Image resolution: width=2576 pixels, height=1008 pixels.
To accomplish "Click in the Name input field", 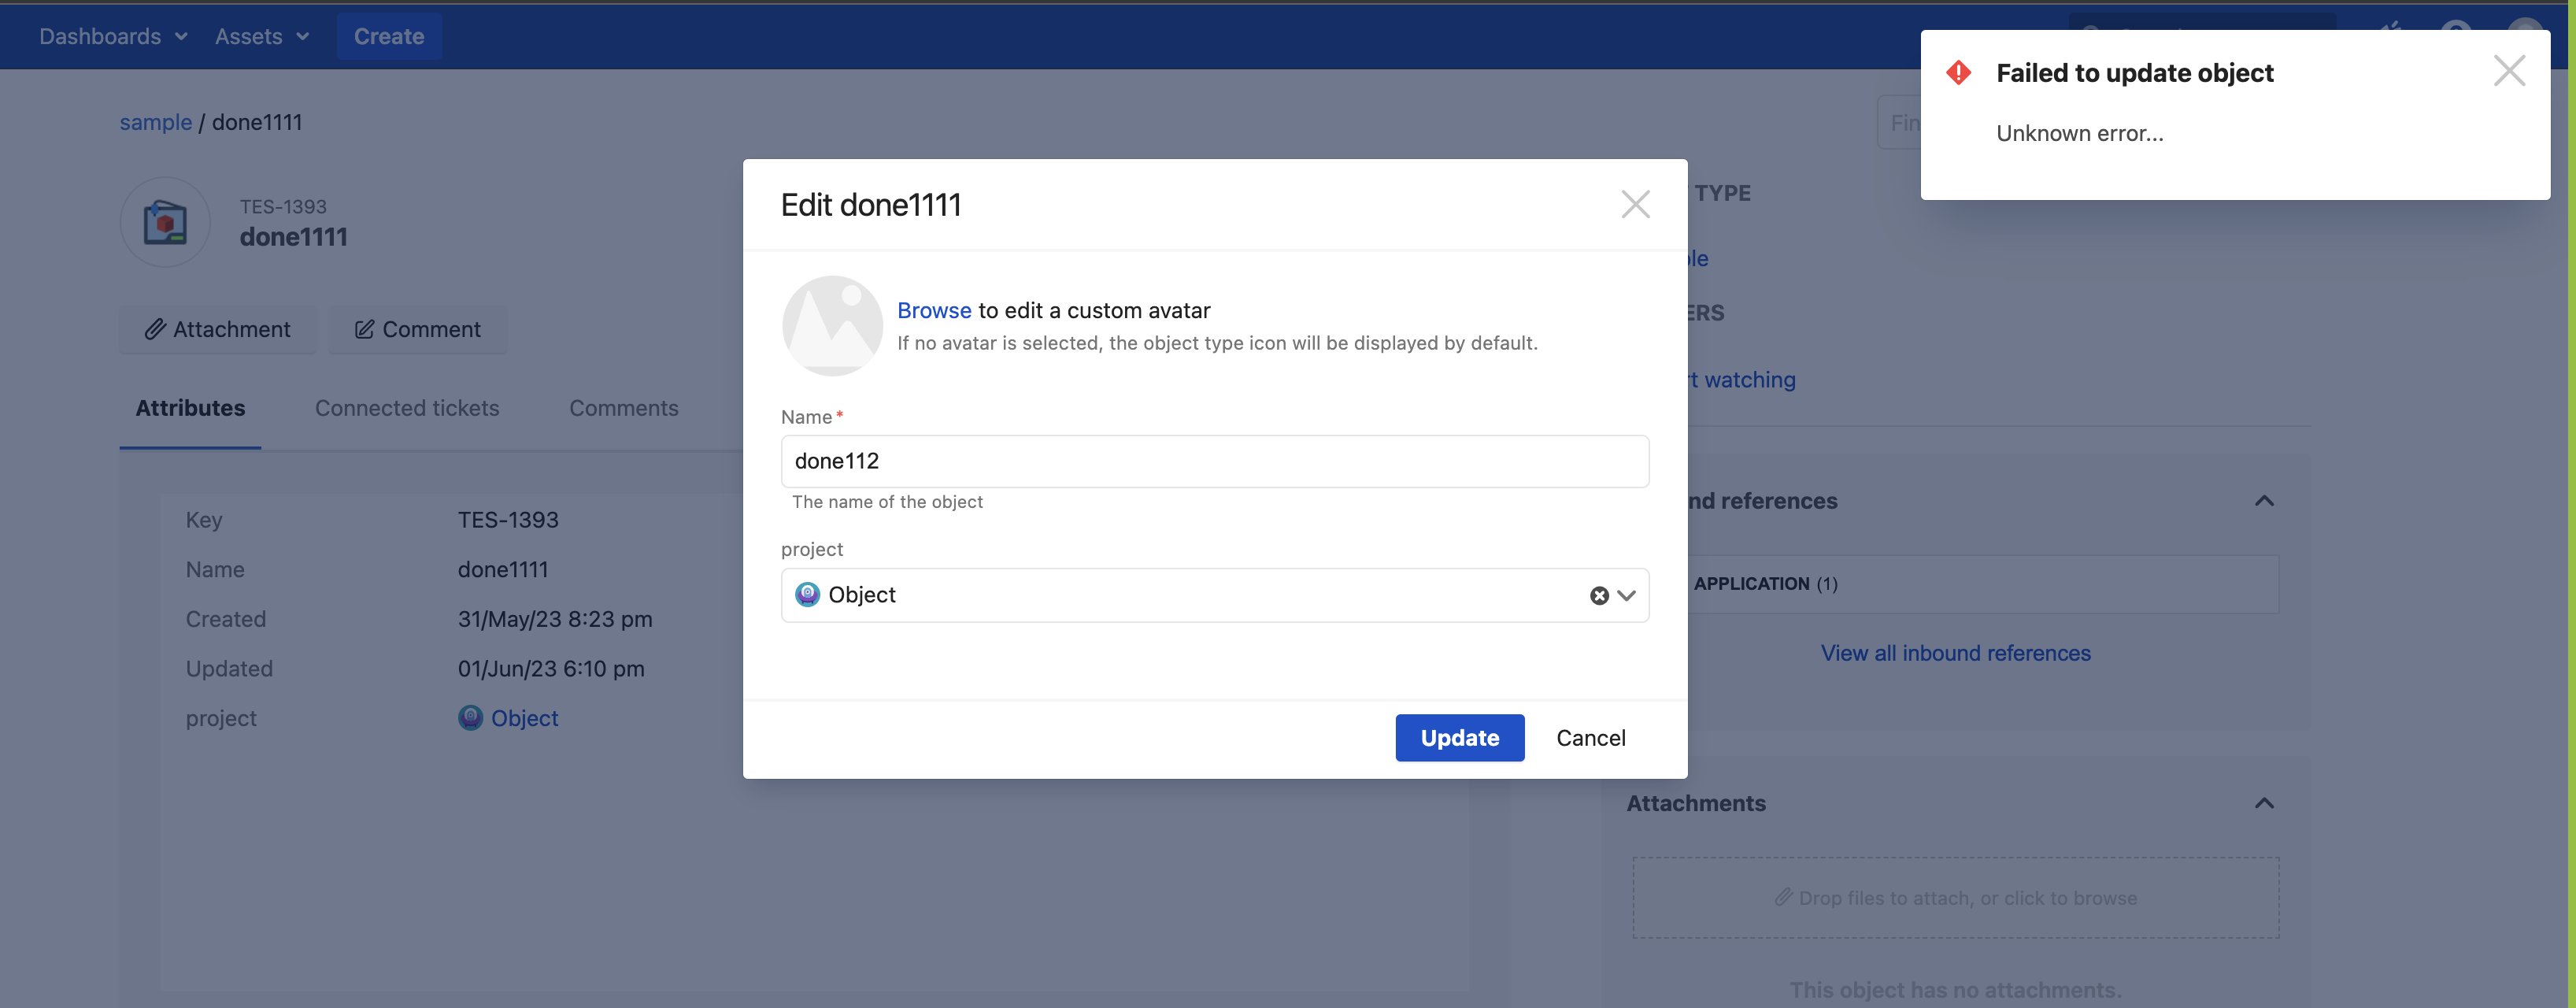I will tap(1214, 461).
